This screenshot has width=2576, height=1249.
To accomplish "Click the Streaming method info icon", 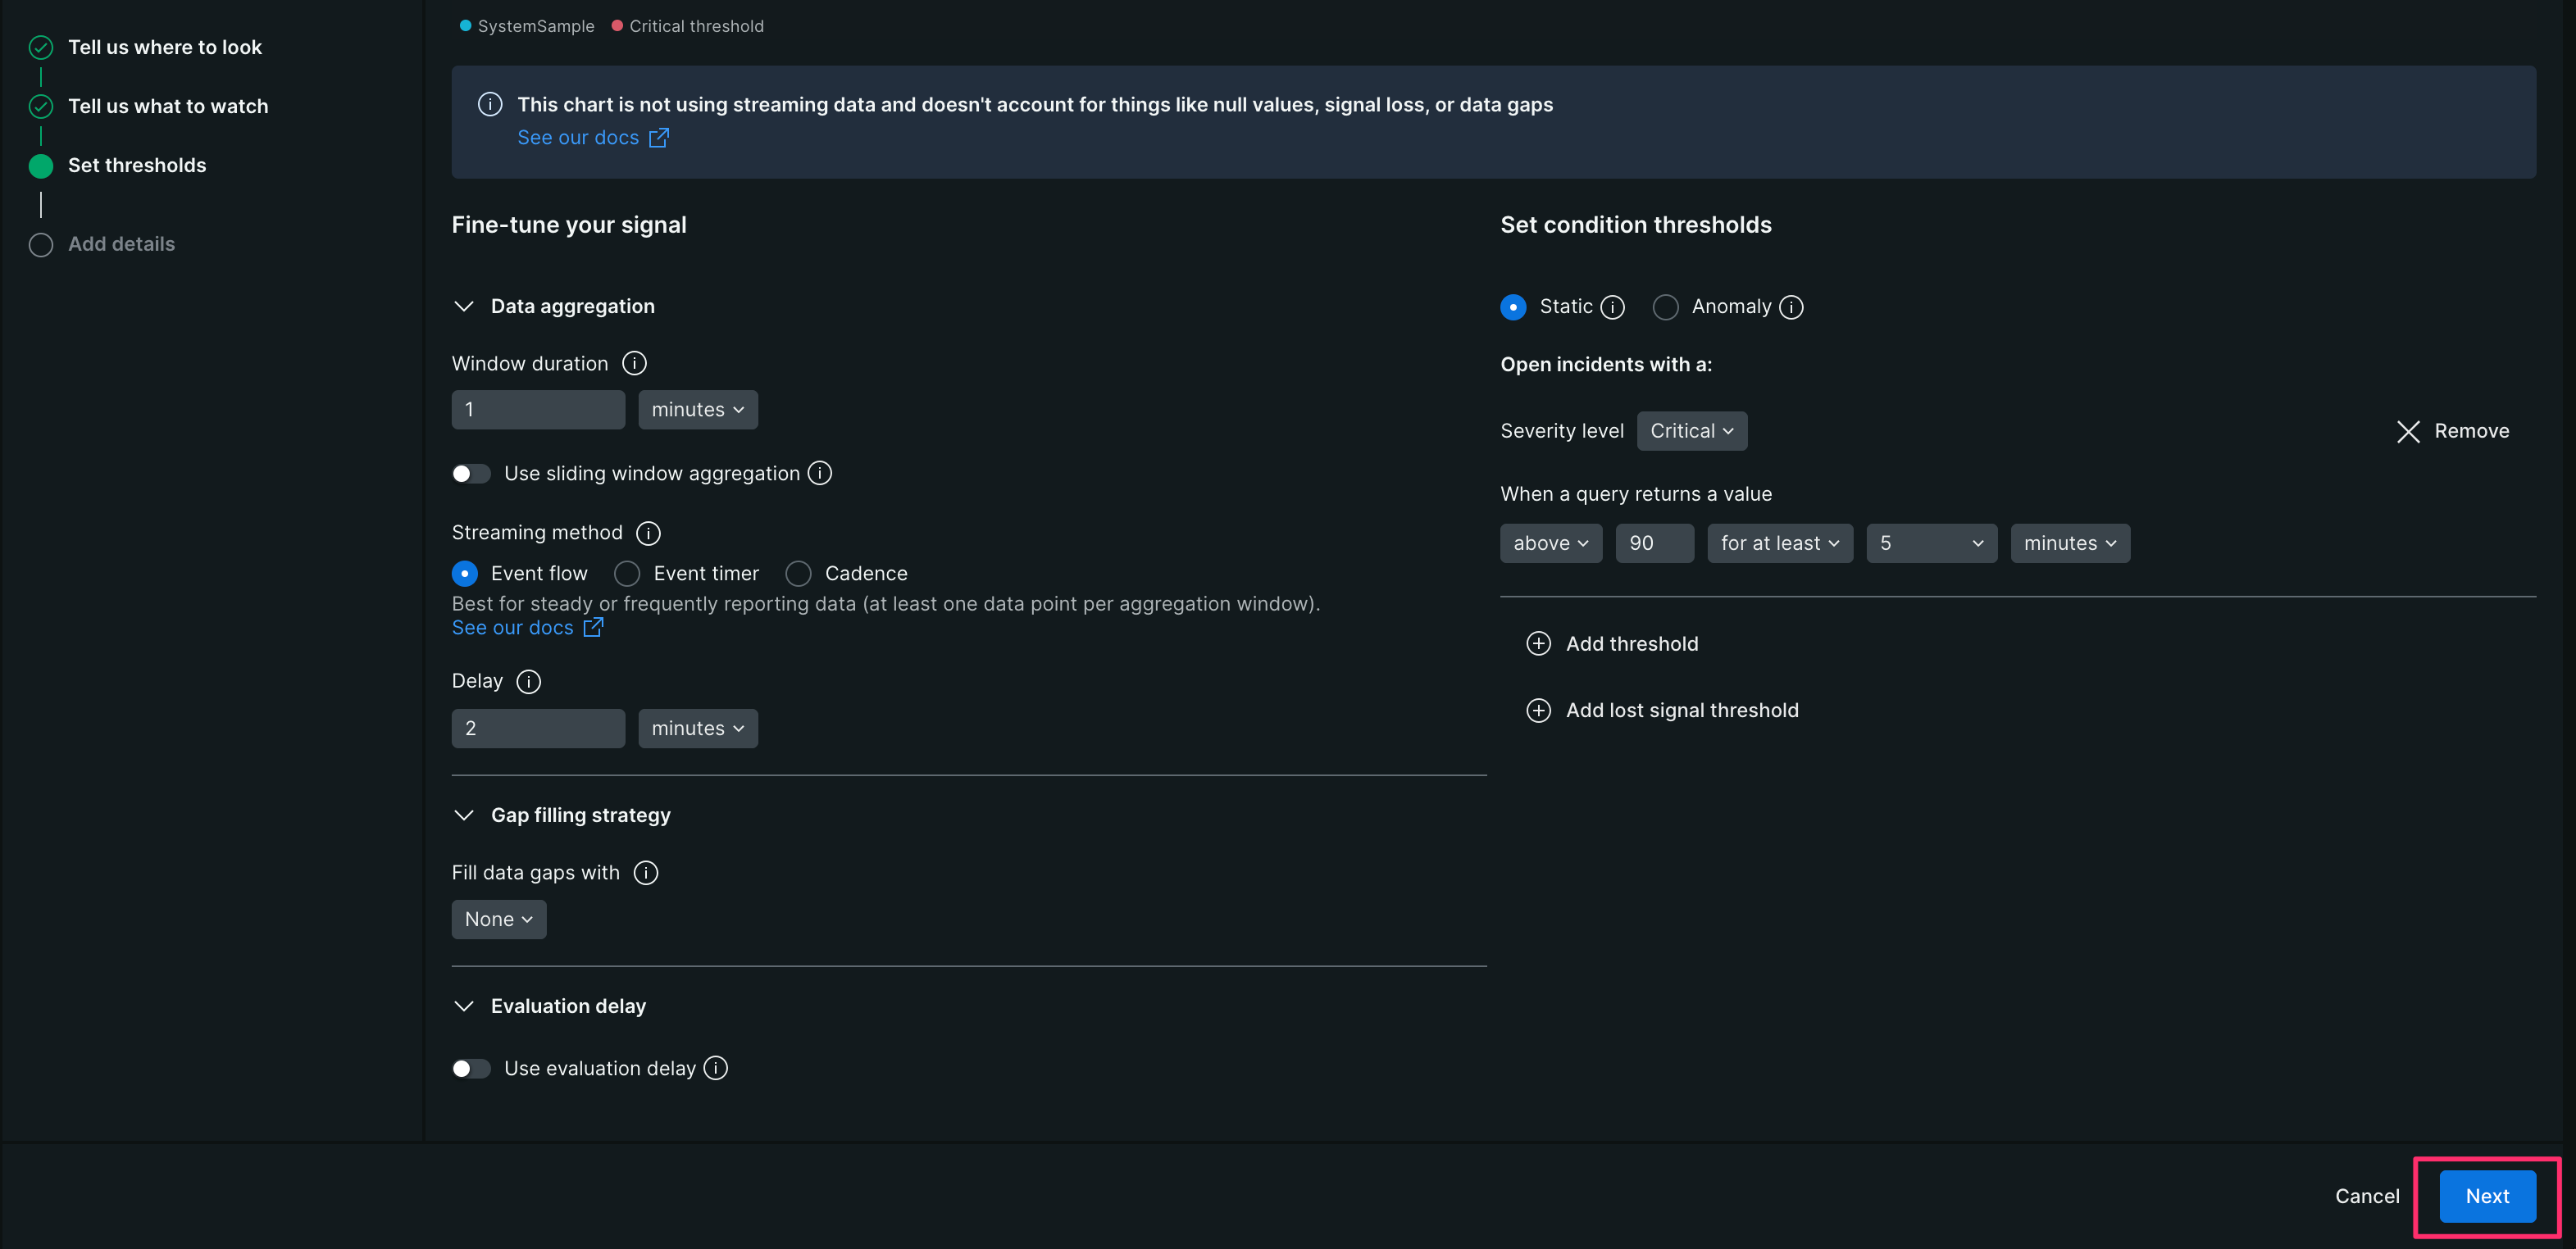I will pos(648,533).
